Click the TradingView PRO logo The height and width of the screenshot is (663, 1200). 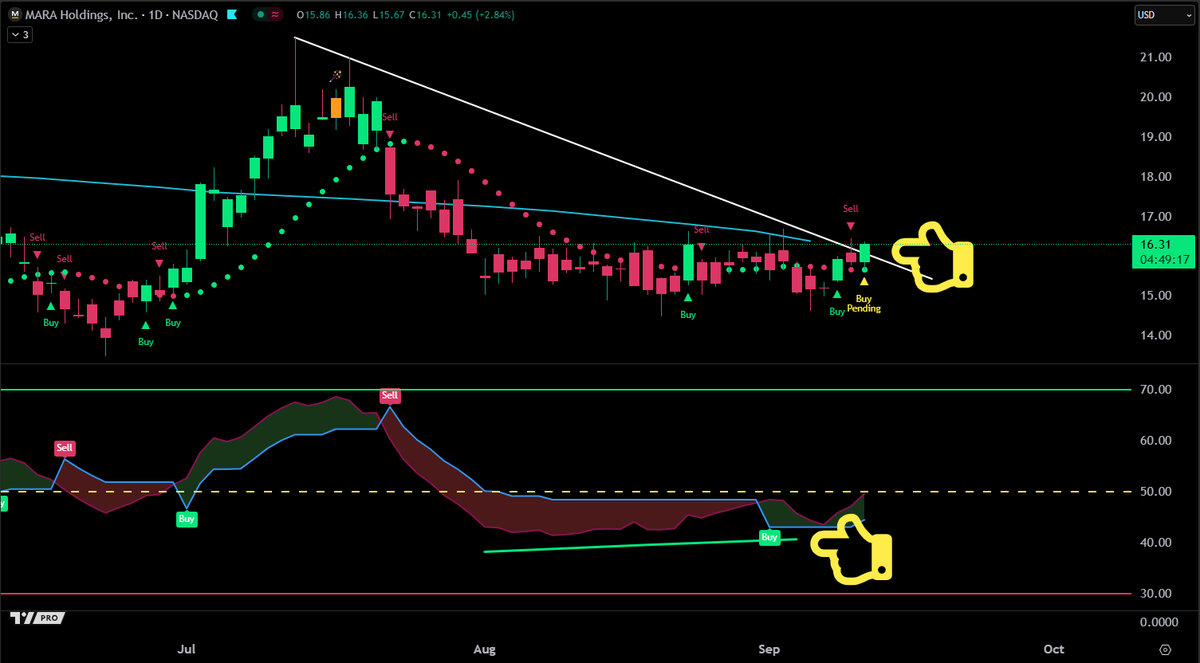click(x=36, y=618)
